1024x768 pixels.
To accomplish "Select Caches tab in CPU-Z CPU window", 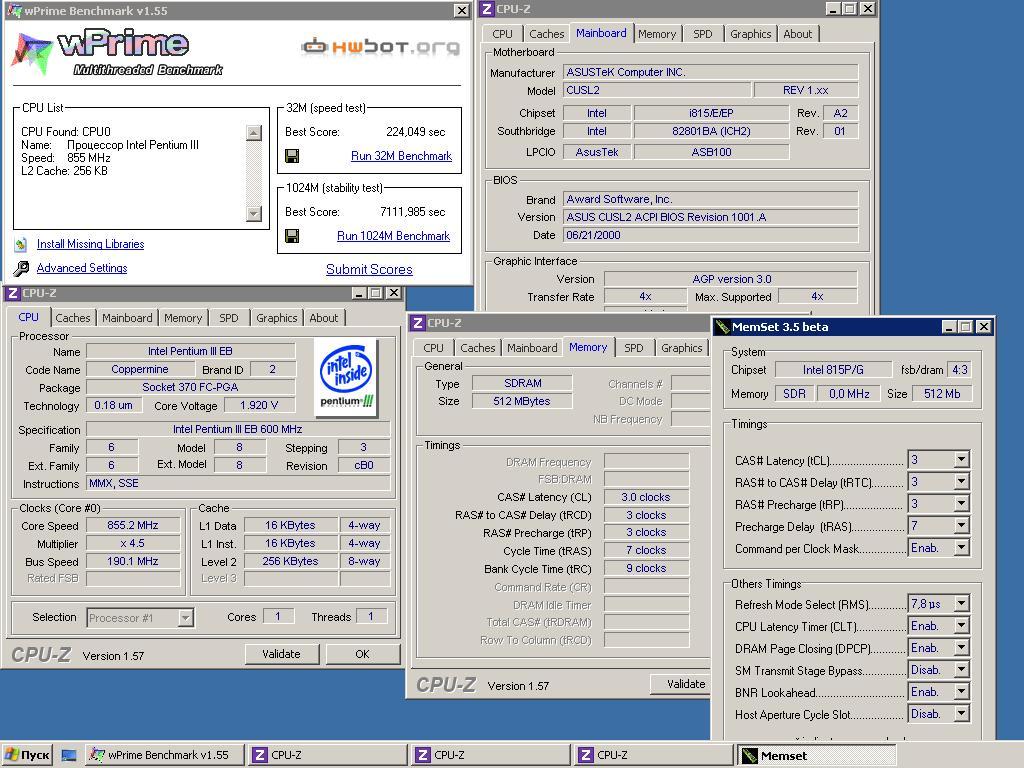I will (72, 318).
